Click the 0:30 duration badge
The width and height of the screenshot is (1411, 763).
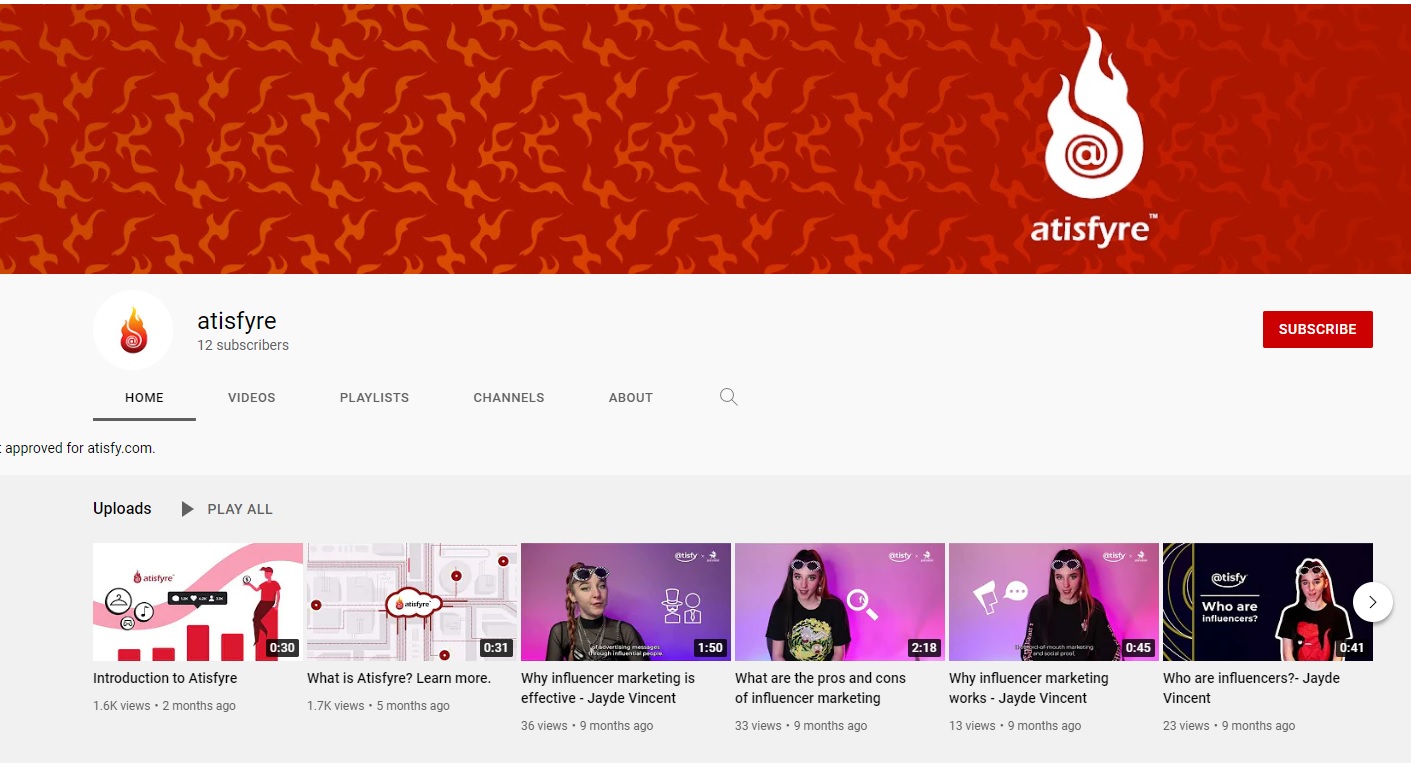click(x=283, y=647)
